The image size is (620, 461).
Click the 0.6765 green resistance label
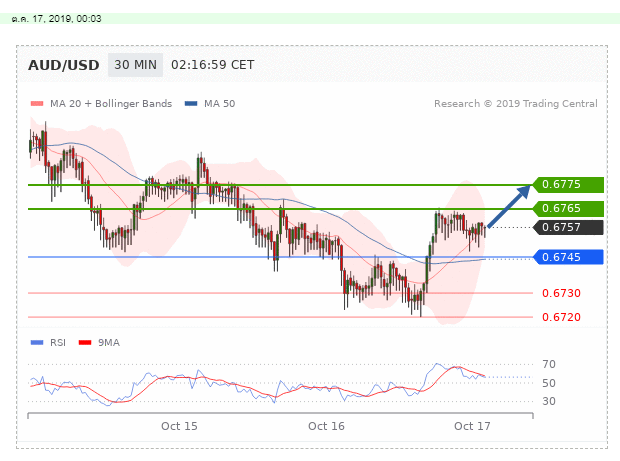pyautogui.click(x=568, y=208)
